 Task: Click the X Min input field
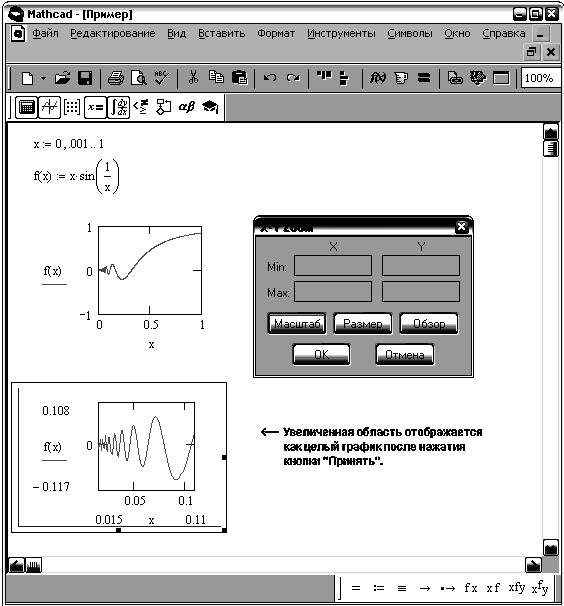tap(333, 266)
